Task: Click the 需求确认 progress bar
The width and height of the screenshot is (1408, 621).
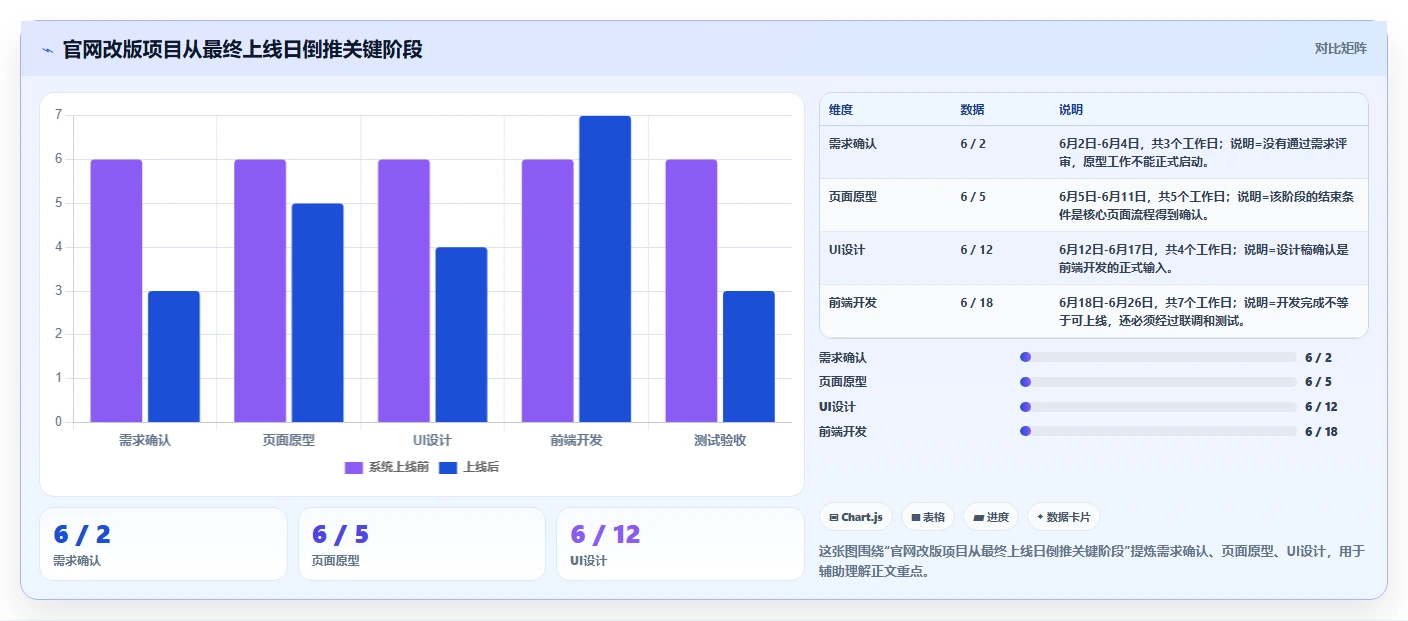Action: click(x=1158, y=357)
